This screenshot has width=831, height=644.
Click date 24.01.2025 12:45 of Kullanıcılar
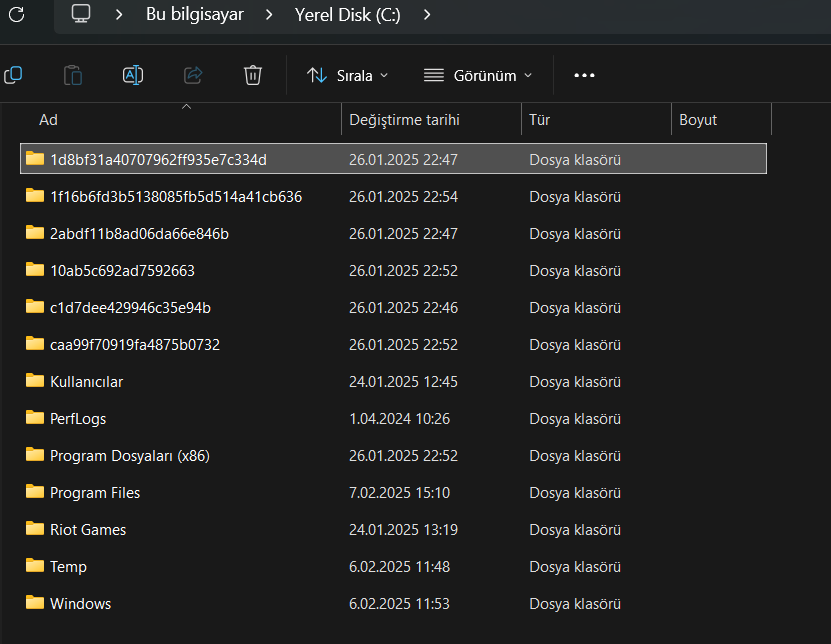pyautogui.click(x=403, y=382)
